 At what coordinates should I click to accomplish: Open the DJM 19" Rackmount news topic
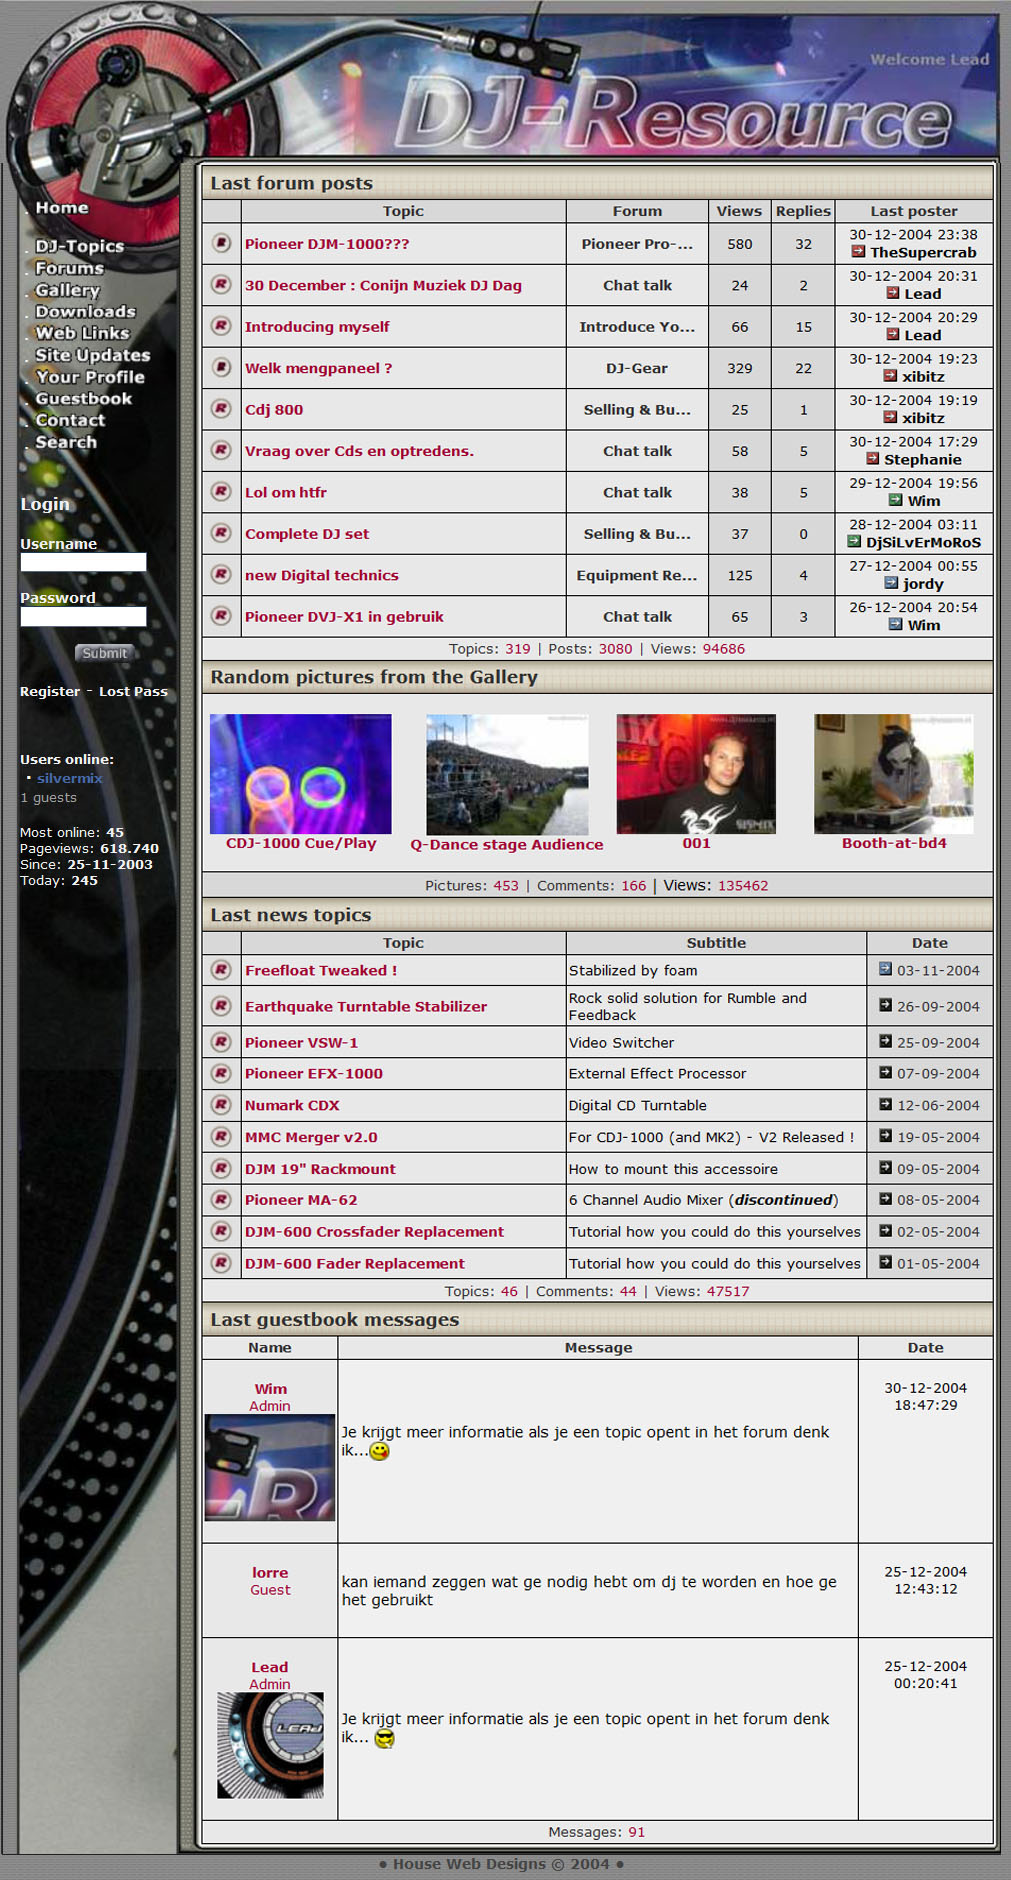(x=320, y=1169)
